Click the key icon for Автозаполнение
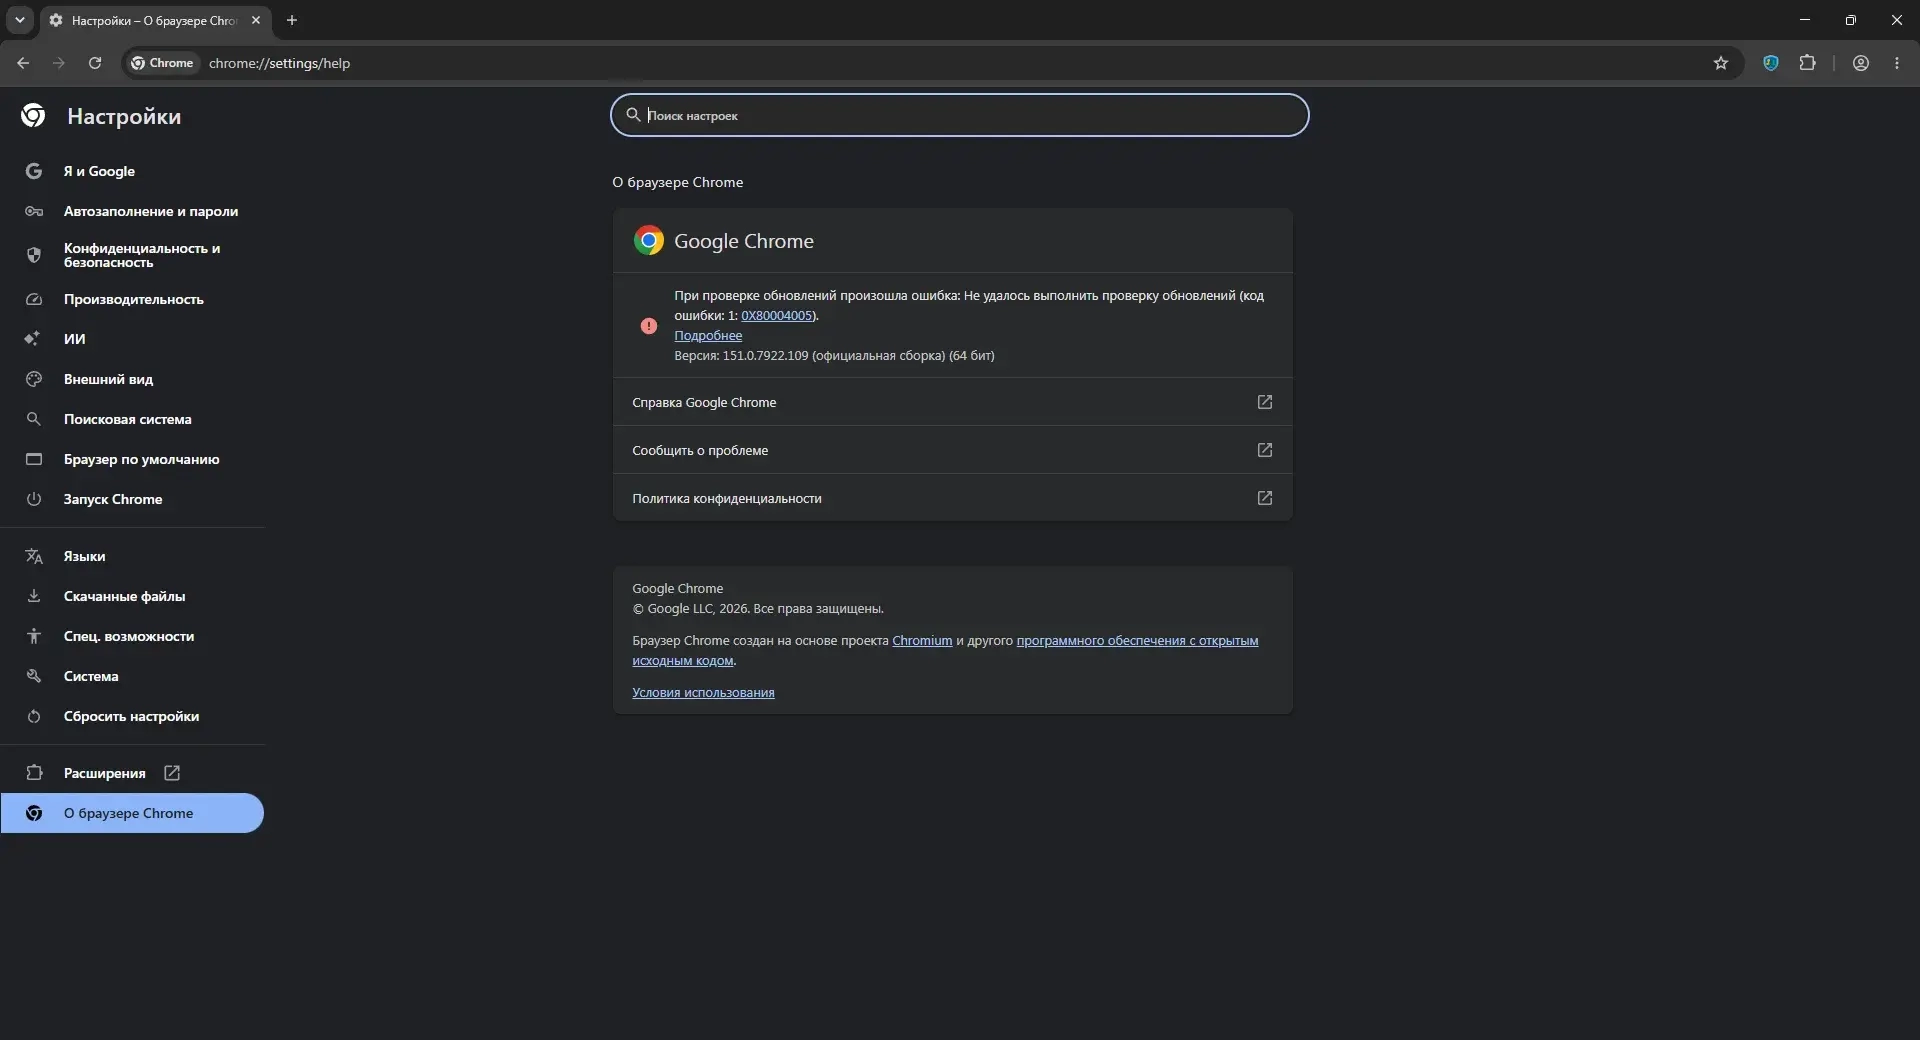Viewport: 1920px width, 1040px height. [x=34, y=211]
